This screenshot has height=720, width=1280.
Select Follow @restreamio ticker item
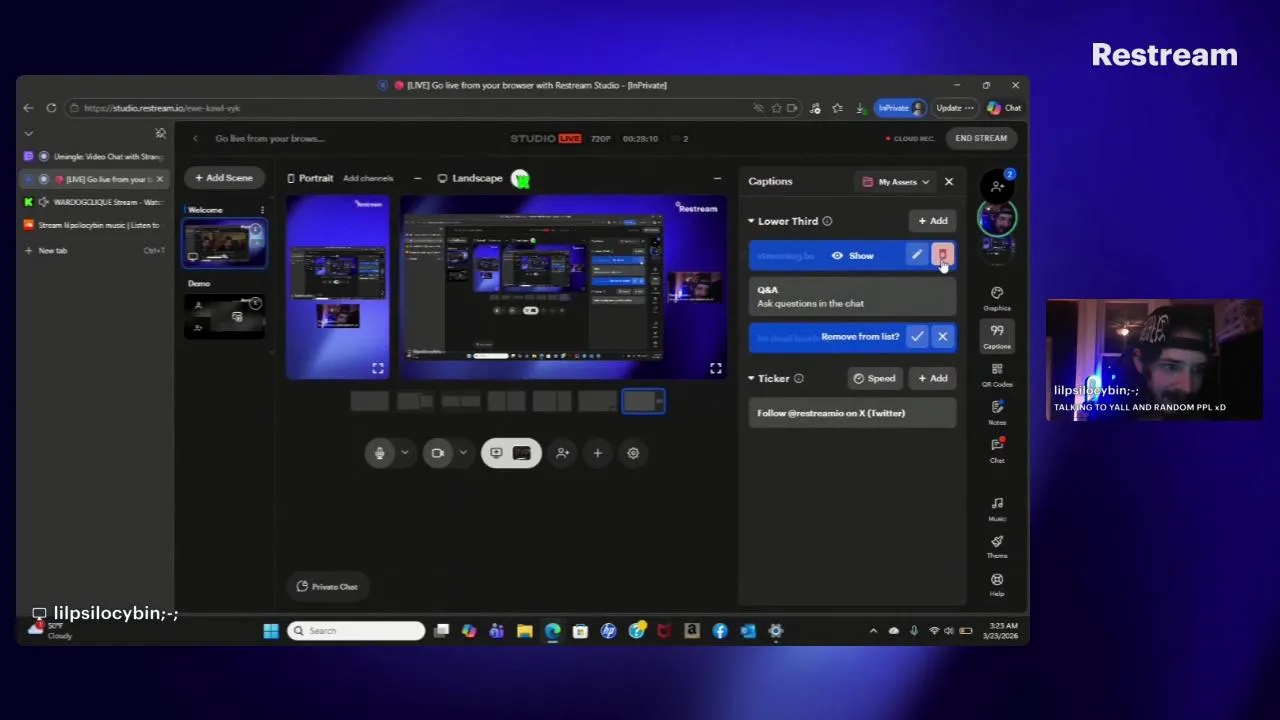tap(852, 413)
